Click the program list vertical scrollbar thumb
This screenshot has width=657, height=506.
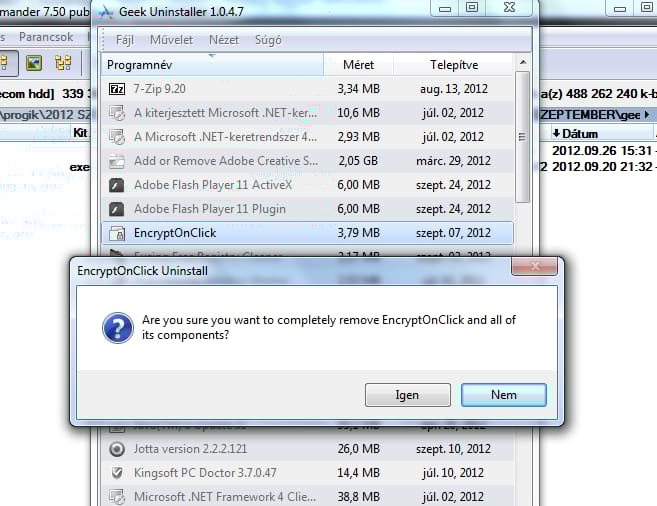(522, 137)
